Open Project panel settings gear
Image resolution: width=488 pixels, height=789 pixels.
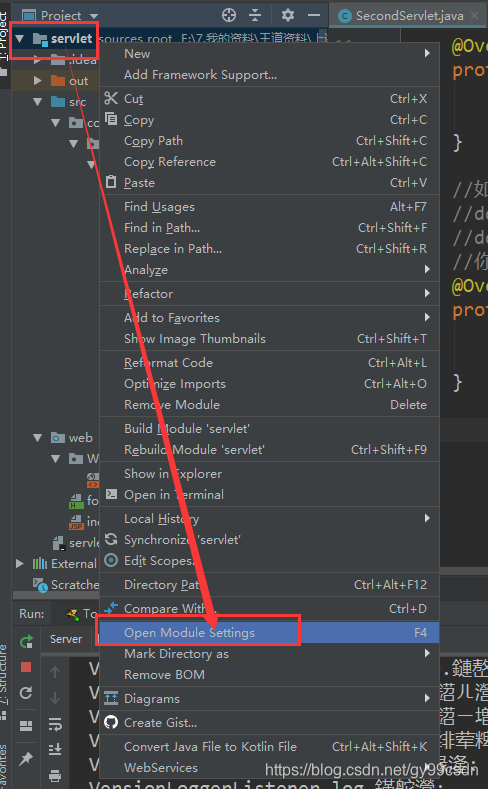288,15
